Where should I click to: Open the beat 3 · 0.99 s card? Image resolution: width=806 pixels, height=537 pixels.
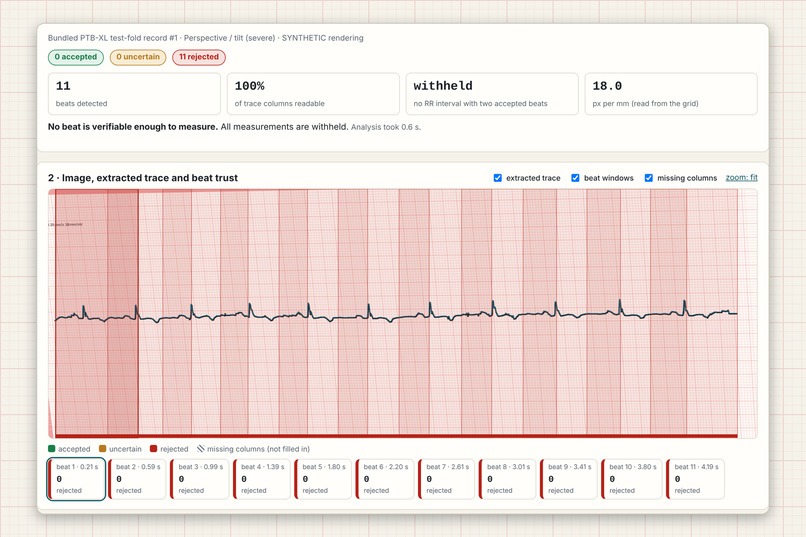click(x=200, y=479)
